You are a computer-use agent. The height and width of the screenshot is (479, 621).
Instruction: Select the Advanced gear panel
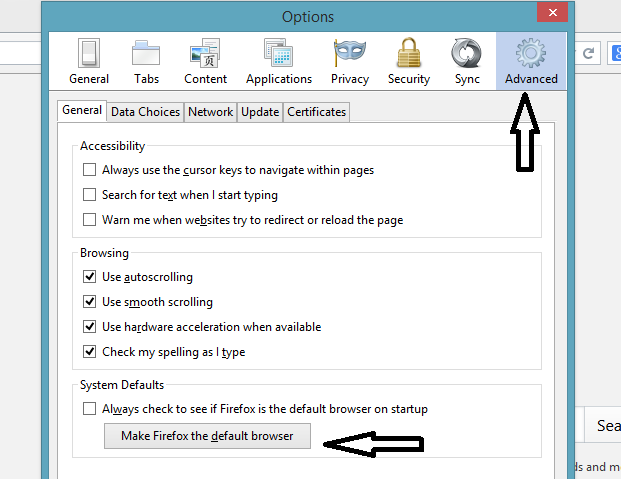click(x=531, y=62)
